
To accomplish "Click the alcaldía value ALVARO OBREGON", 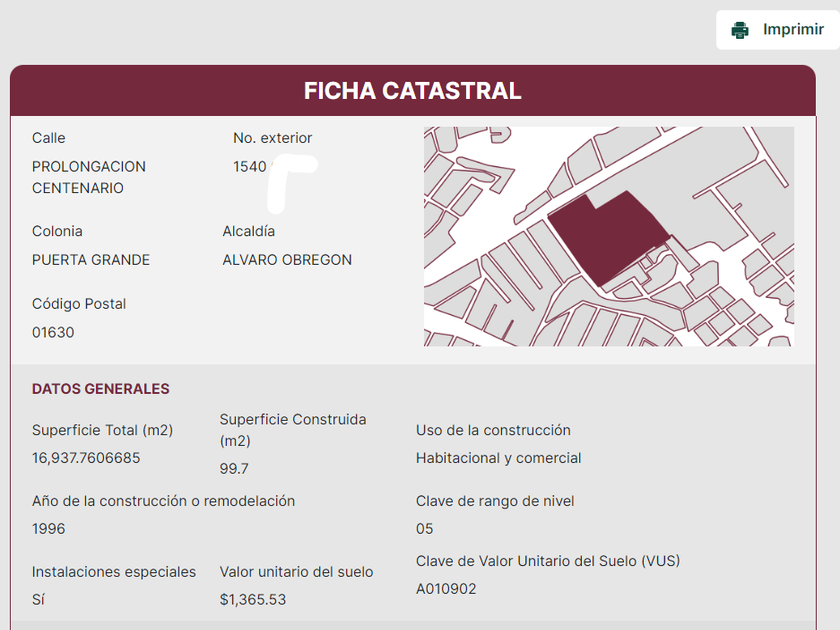I will 287,260.
